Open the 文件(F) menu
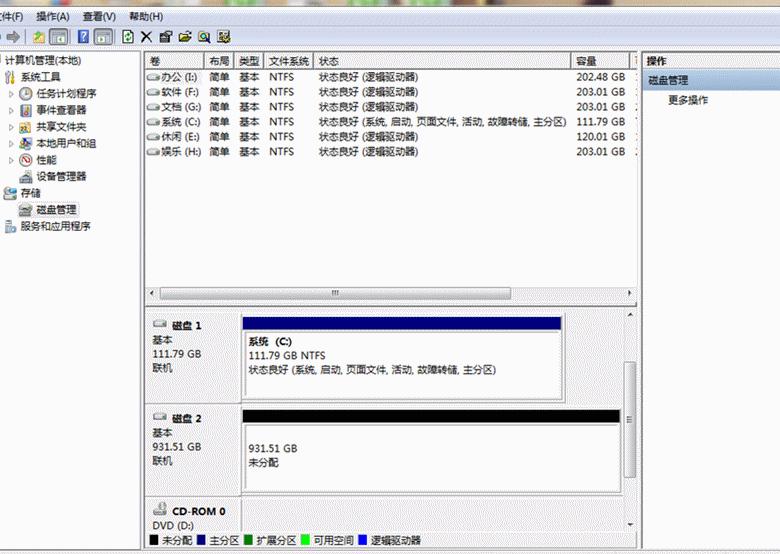 pyautogui.click(x=11, y=16)
